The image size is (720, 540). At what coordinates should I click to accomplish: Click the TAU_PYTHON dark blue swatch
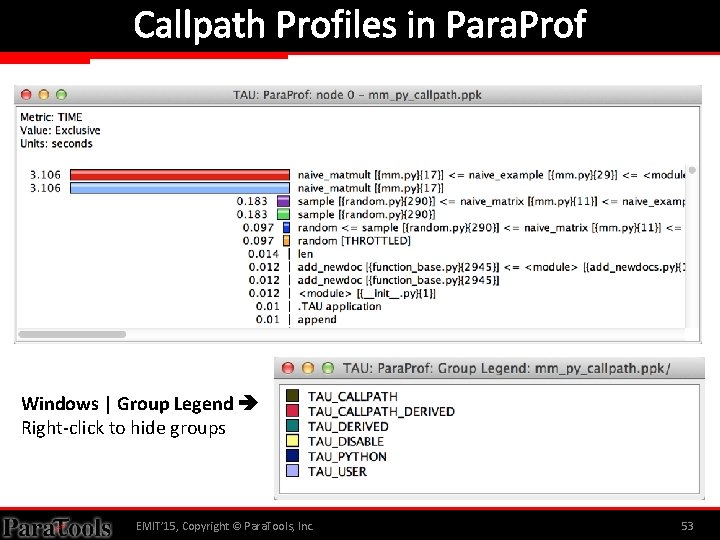[x=292, y=456]
